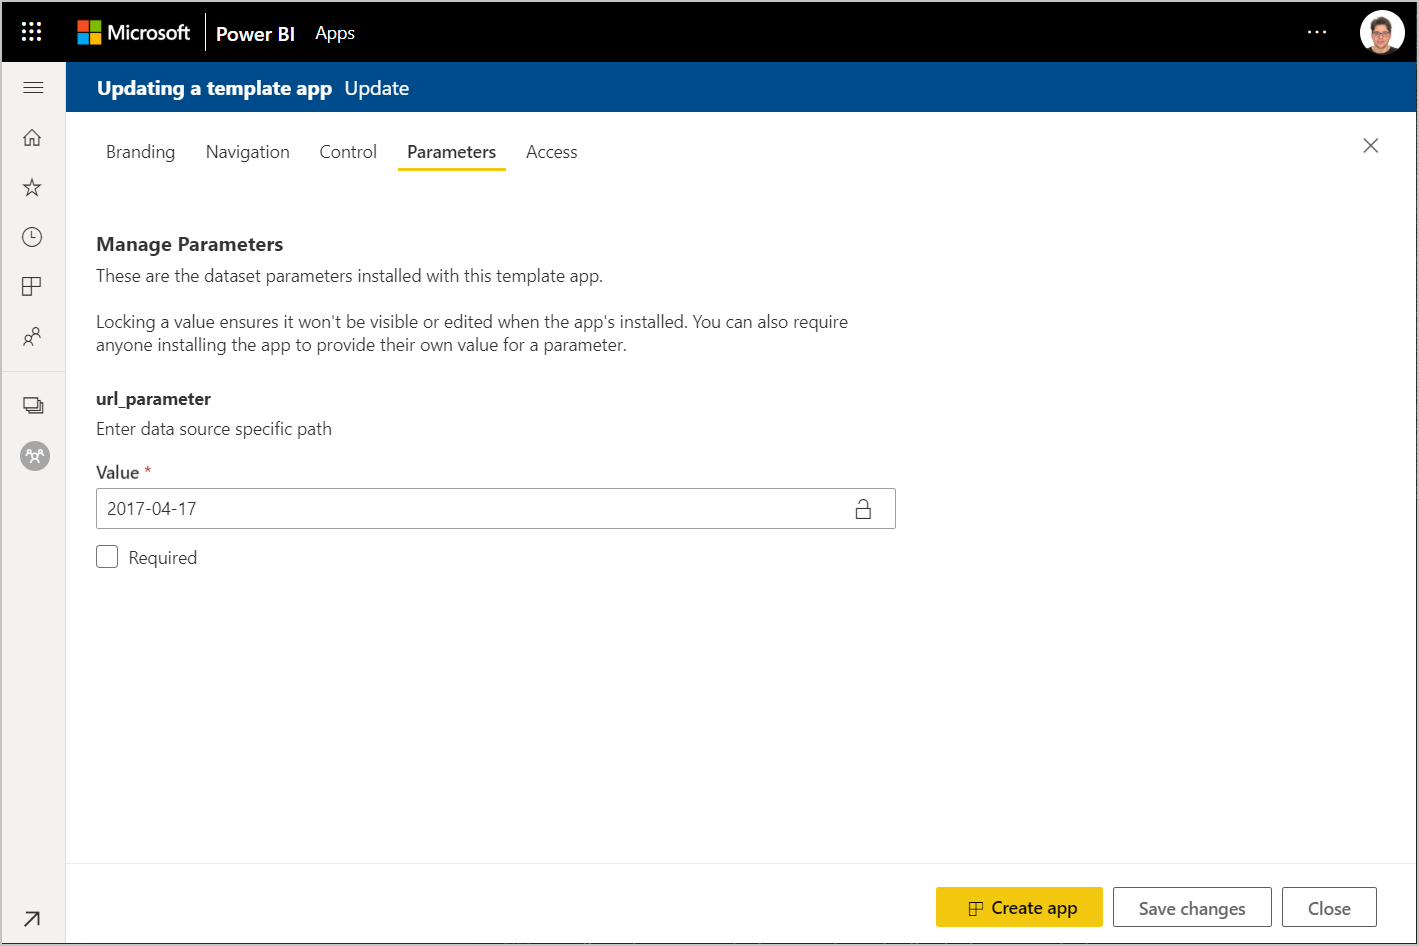Click the url_parameter label
Image resolution: width=1419 pixels, height=946 pixels.
click(x=153, y=399)
